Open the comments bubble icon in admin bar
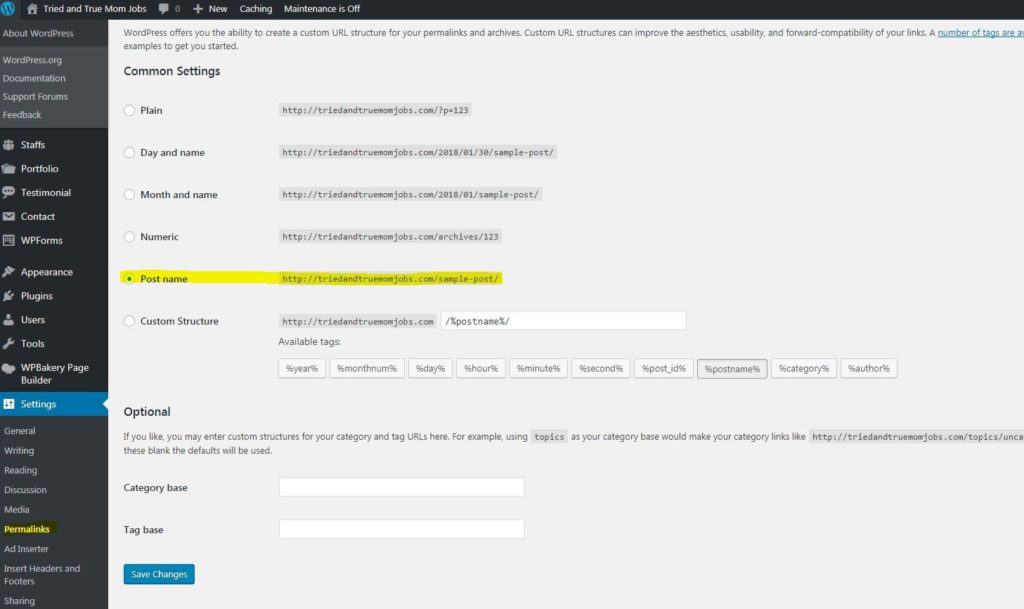 point(163,8)
